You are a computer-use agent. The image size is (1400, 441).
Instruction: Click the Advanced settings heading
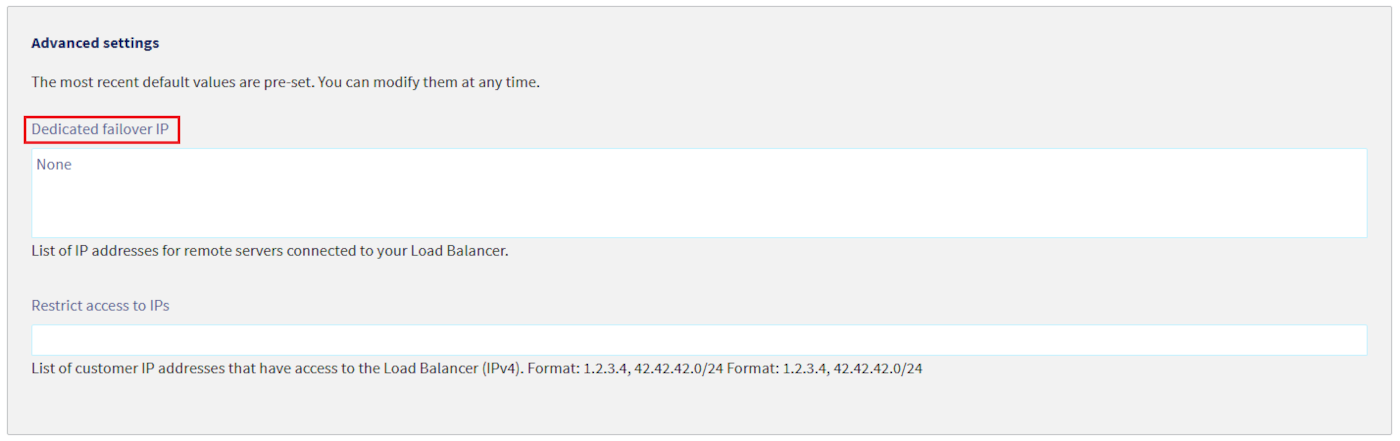point(95,43)
